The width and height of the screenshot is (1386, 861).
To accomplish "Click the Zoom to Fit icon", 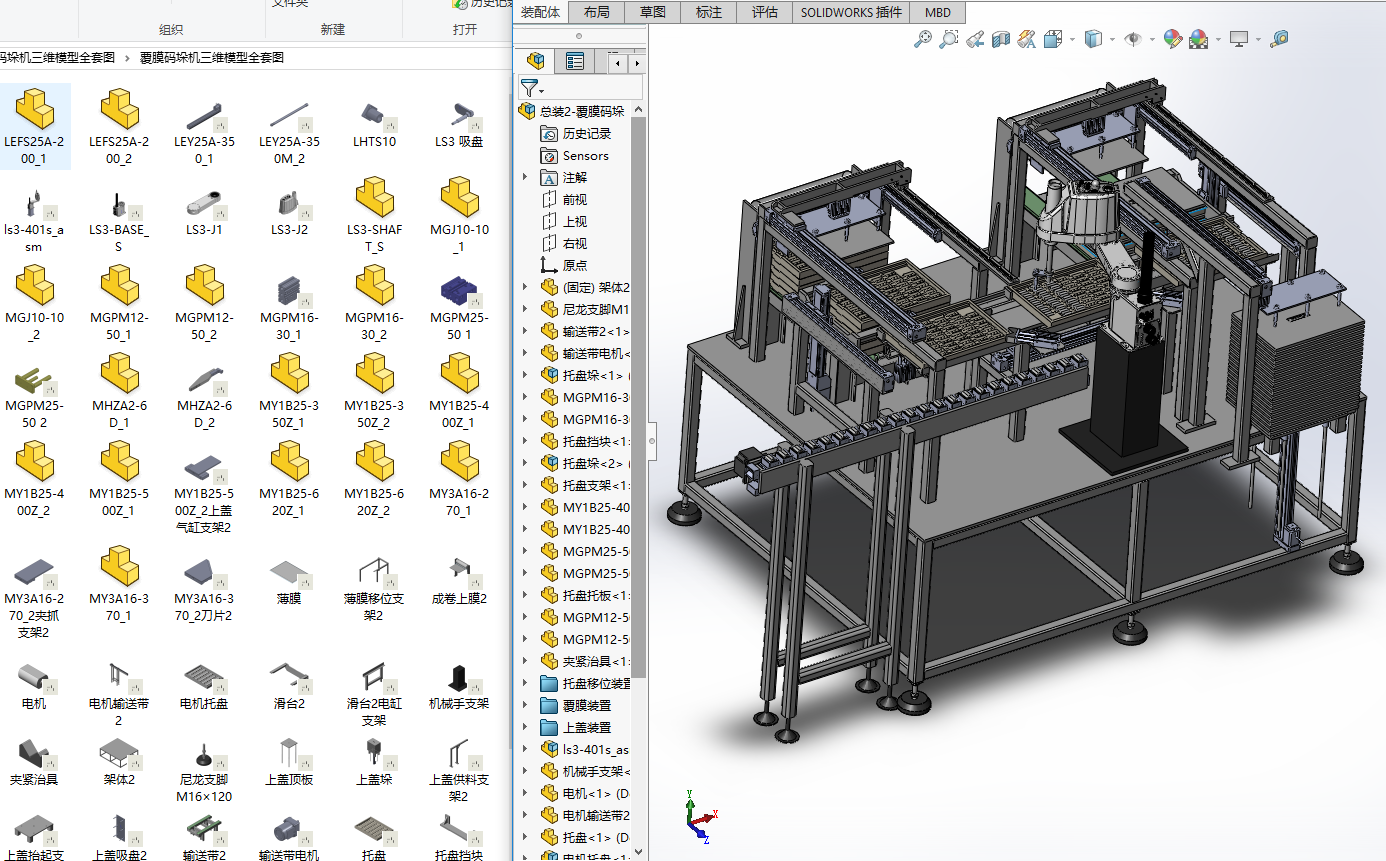I will pos(923,39).
